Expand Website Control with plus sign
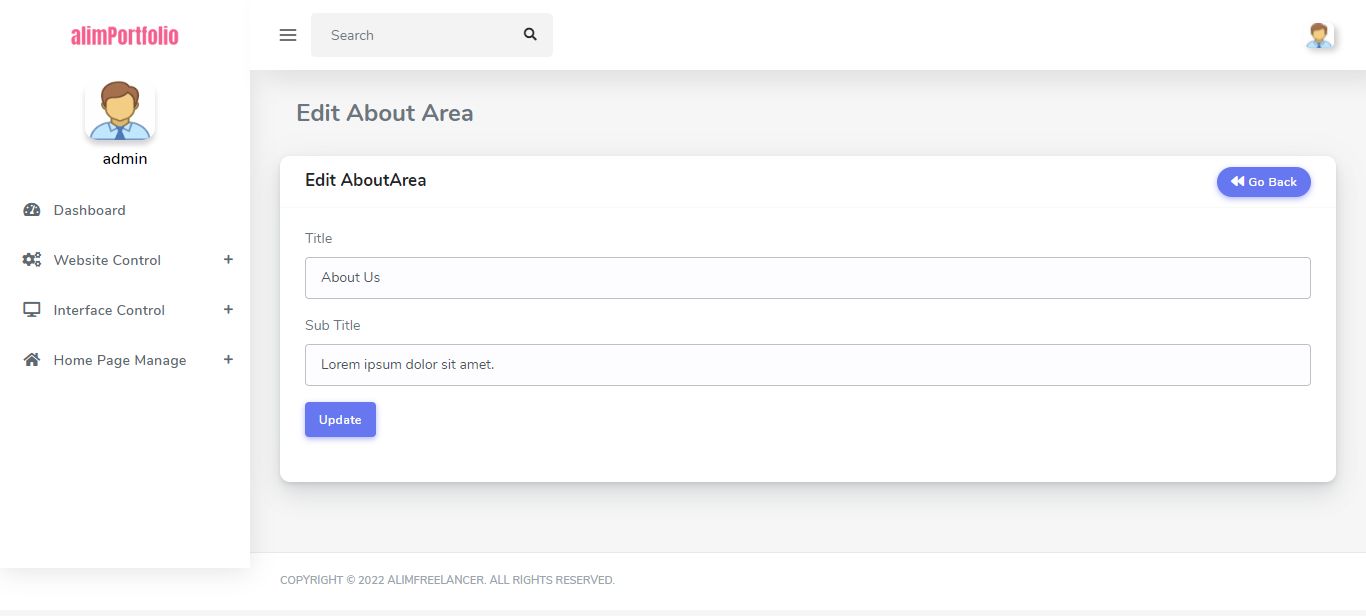 click(x=228, y=260)
